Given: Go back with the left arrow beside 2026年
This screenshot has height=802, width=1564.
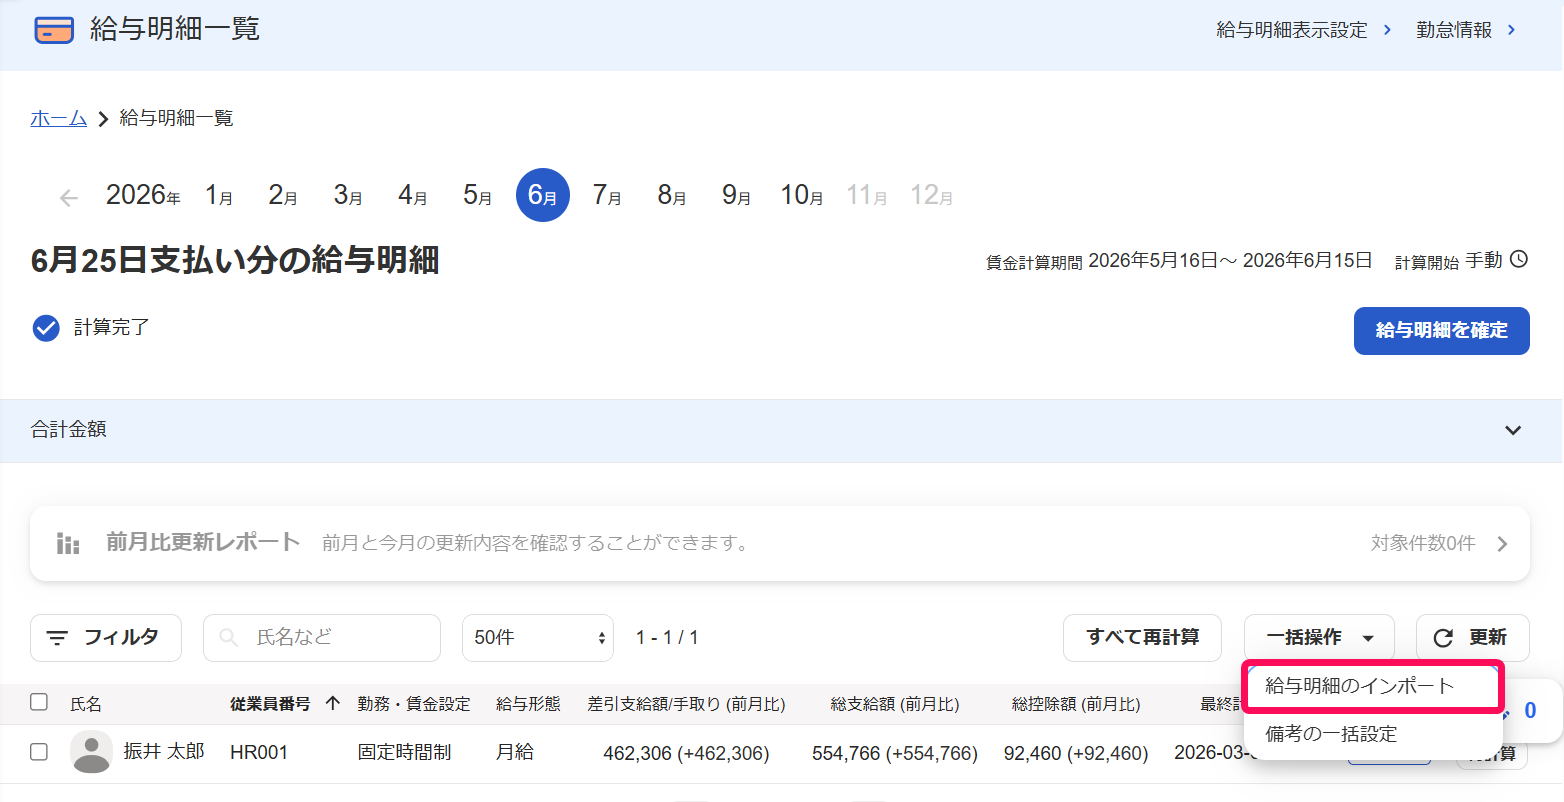Looking at the screenshot, I should tap(69, 198).
